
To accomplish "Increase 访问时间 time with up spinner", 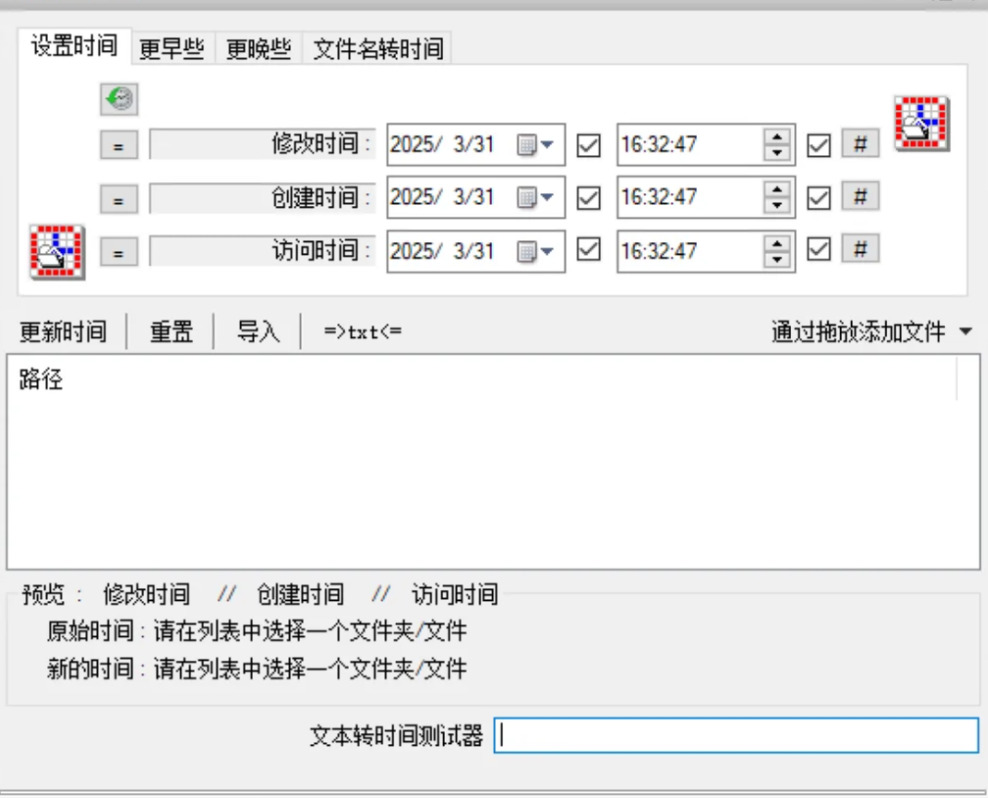I will [777, 243].
